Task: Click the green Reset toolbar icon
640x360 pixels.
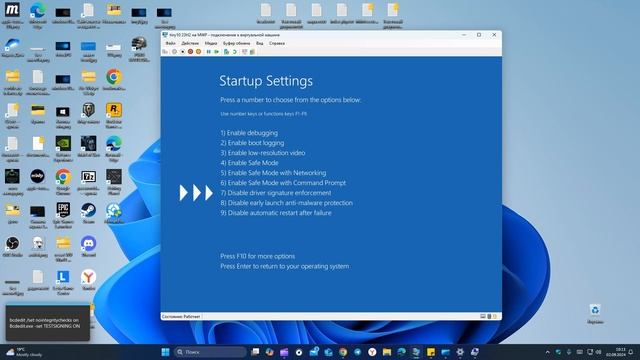Action: click(217, 52)
